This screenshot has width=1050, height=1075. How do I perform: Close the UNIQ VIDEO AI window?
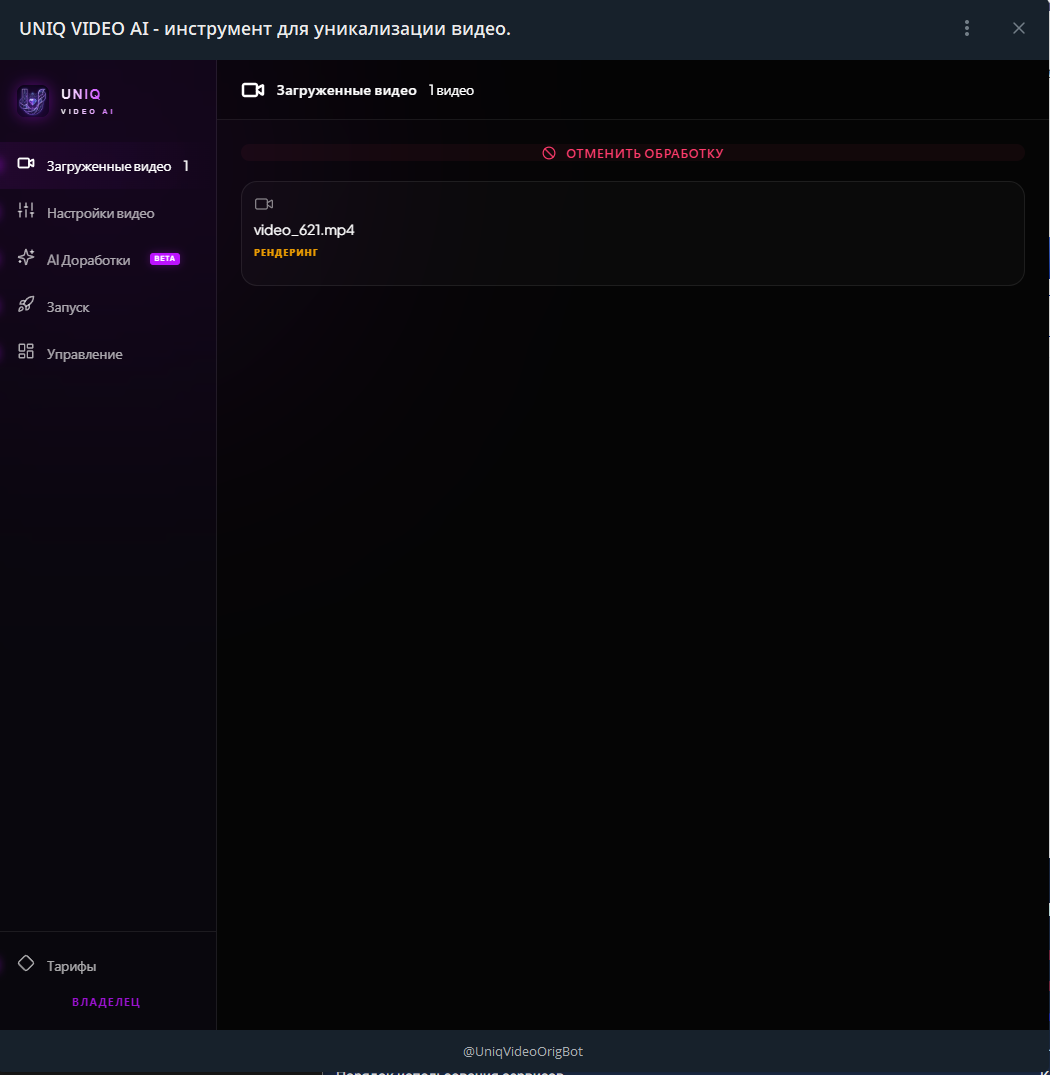1018,28
